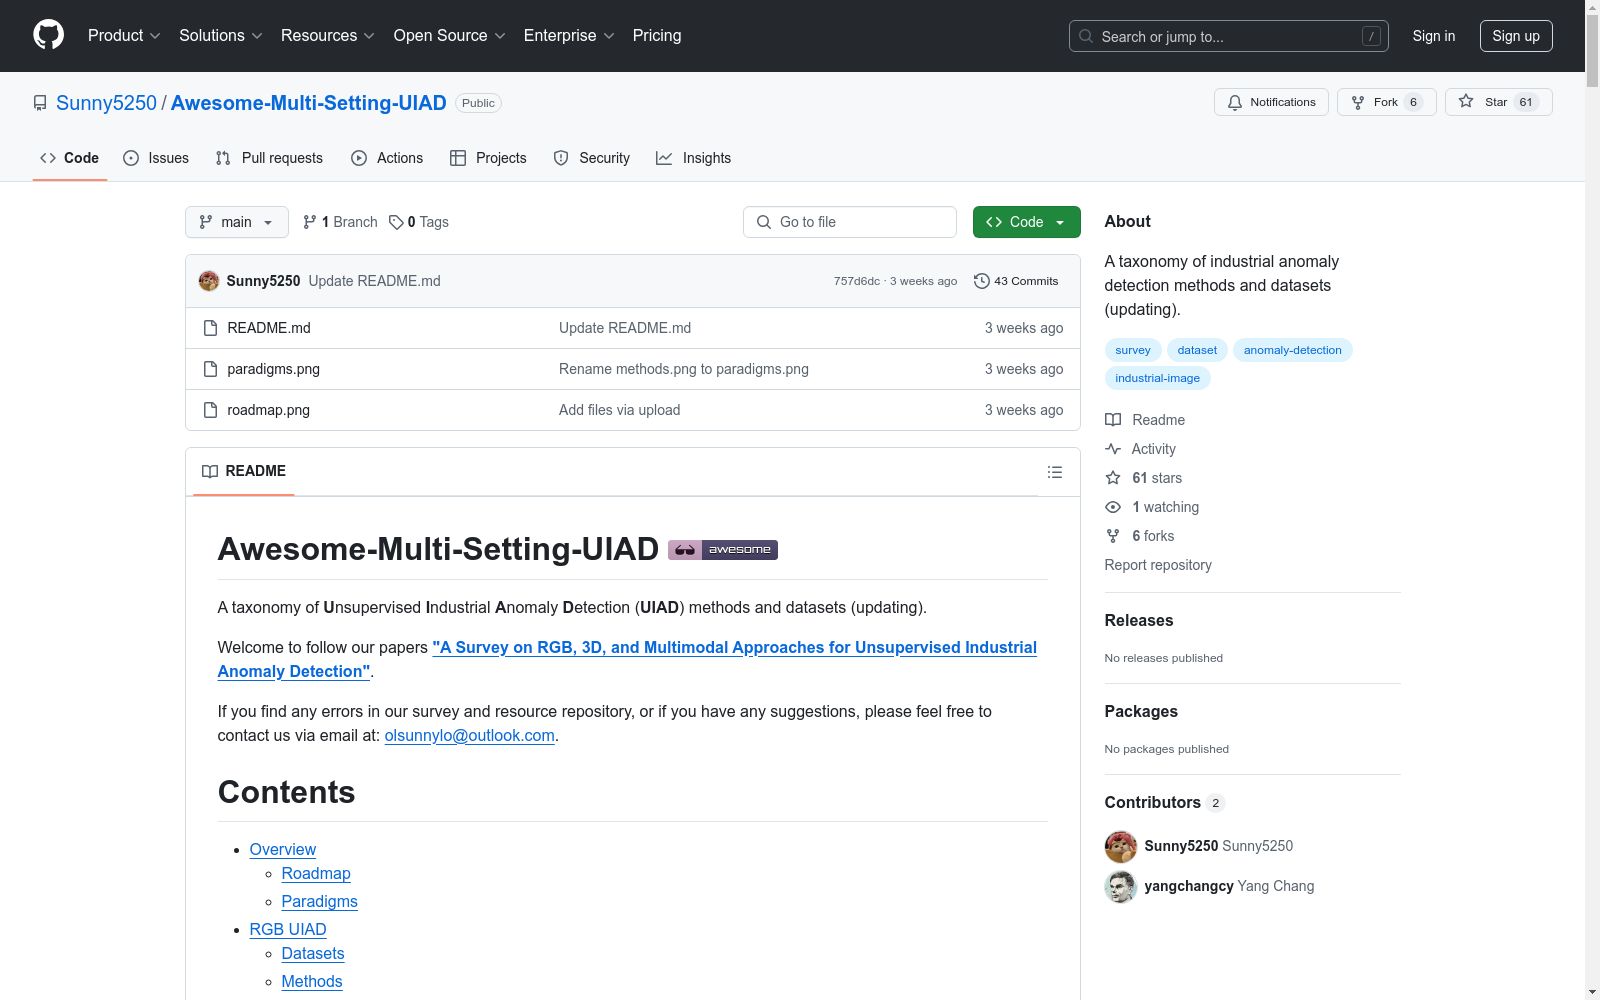
Task: Go to the Insights tab
Action: tap(693, 158)
